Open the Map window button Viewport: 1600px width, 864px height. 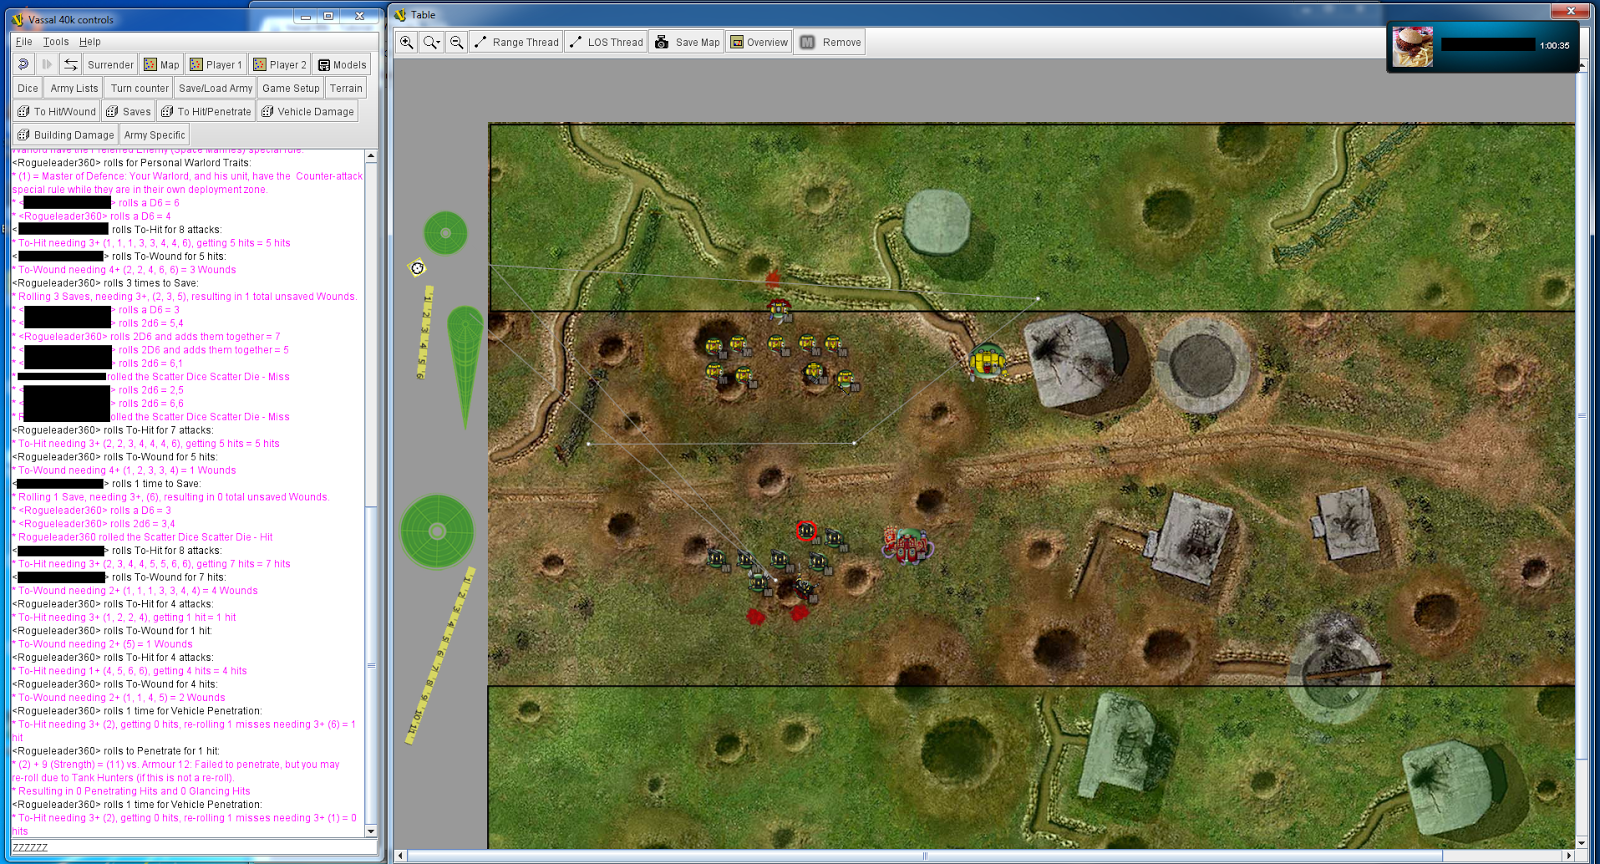click(161, 64)
